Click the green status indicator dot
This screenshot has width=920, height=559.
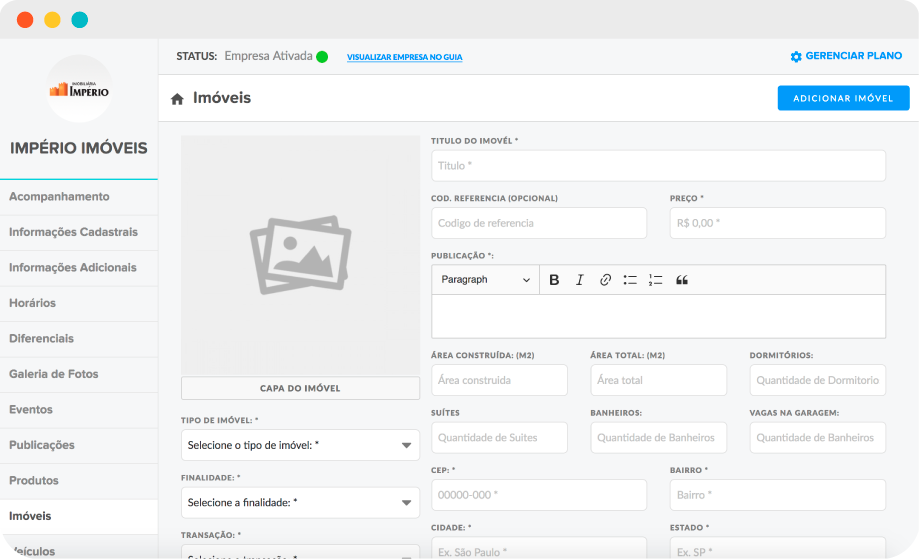[x=322, y=57]
